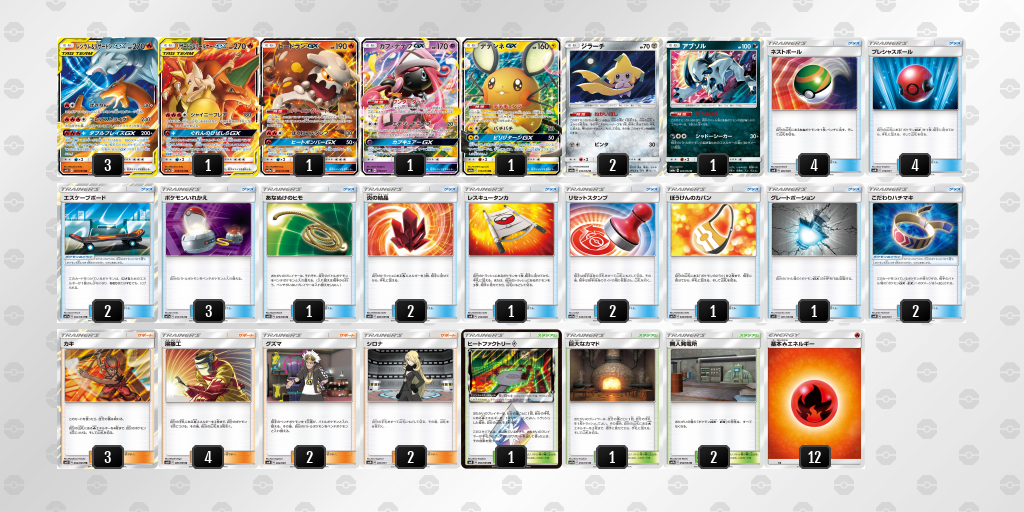This screenshot has width=1024, height=512.
Task: Open the Nest Ball trainer card
Action: [814, 106]
